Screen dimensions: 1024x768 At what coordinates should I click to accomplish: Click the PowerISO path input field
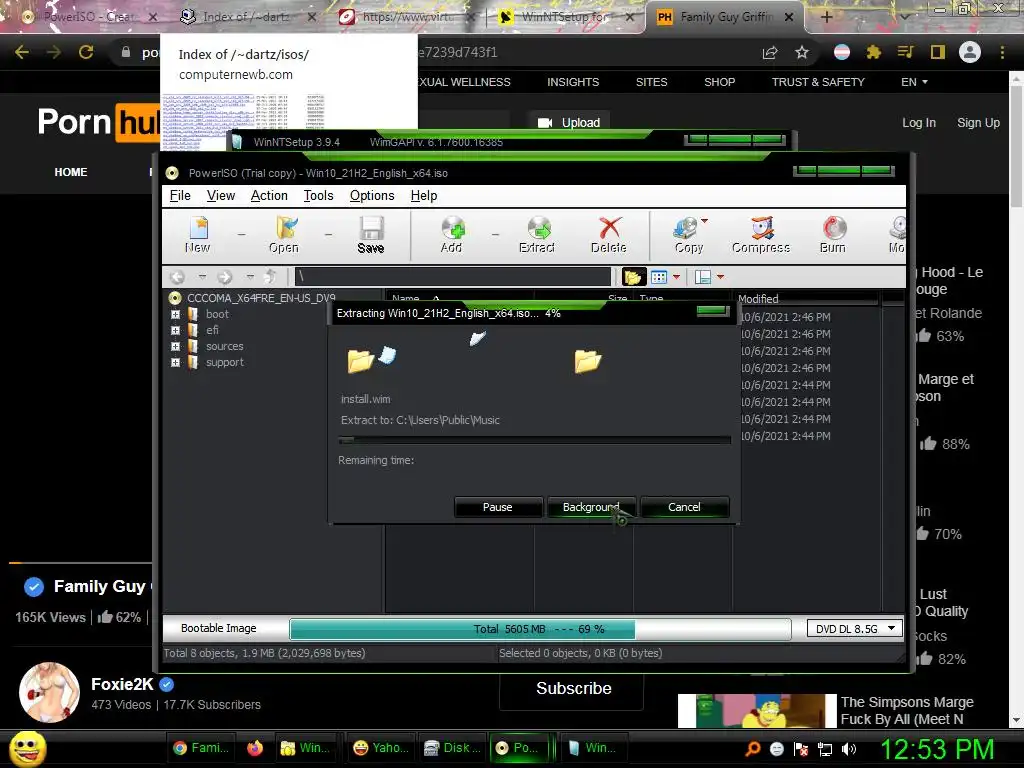[453, 277]
